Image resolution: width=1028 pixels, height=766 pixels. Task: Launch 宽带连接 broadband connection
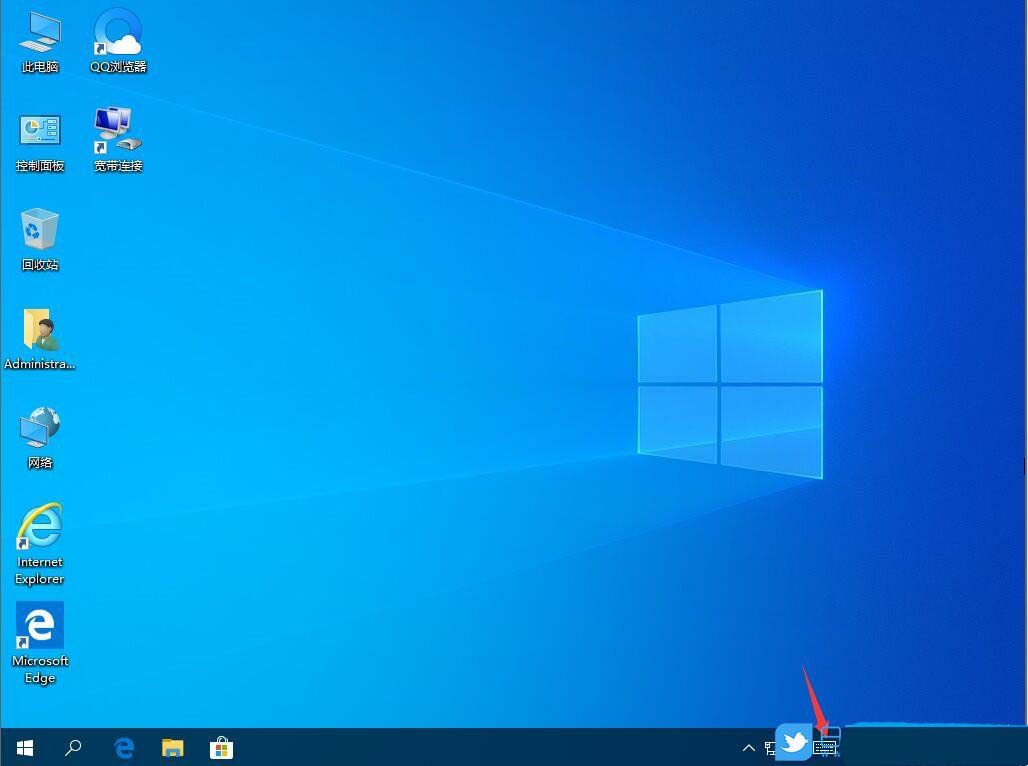[x=116, y=137]
